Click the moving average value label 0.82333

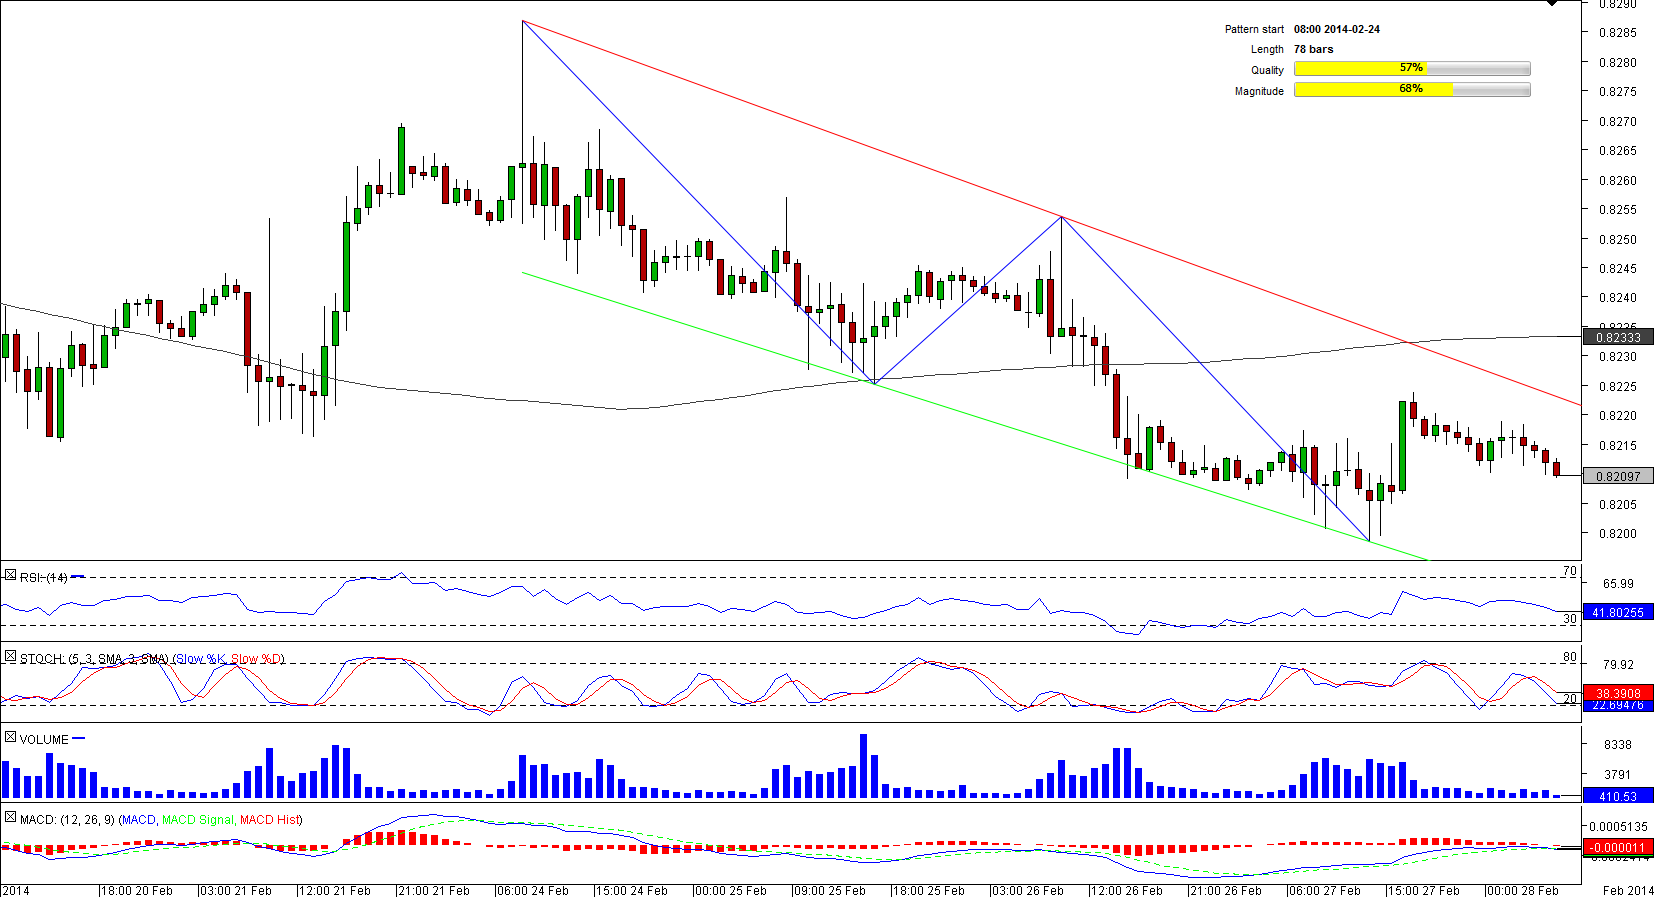1617,338
